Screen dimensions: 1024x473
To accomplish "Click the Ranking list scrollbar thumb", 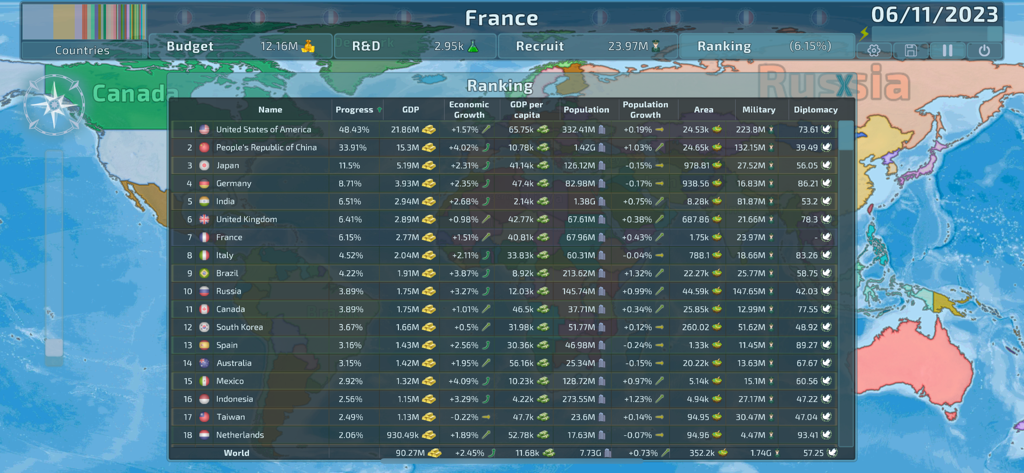I will (846, 136).
